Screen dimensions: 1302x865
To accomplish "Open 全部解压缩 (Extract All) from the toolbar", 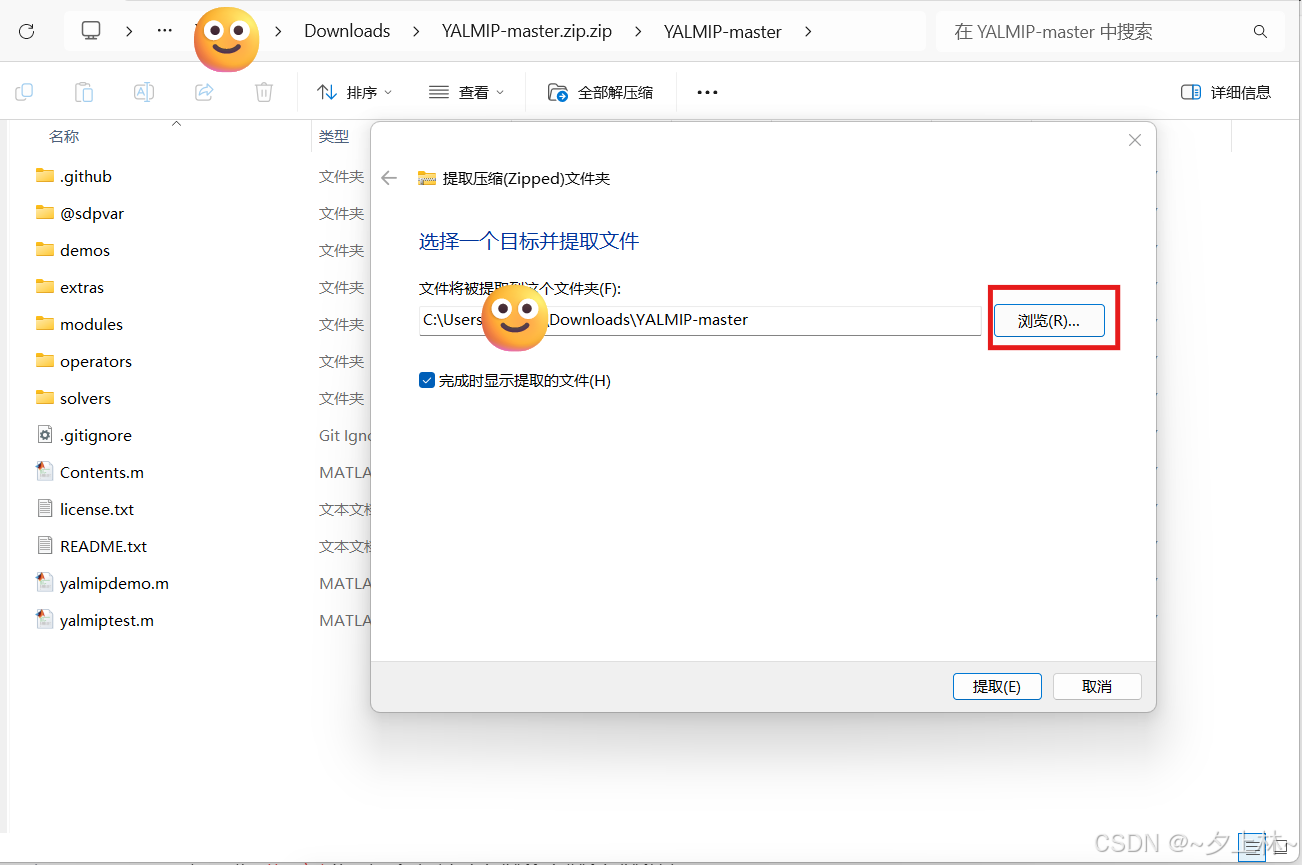I will pyautogui.click(x=601, y=91).
